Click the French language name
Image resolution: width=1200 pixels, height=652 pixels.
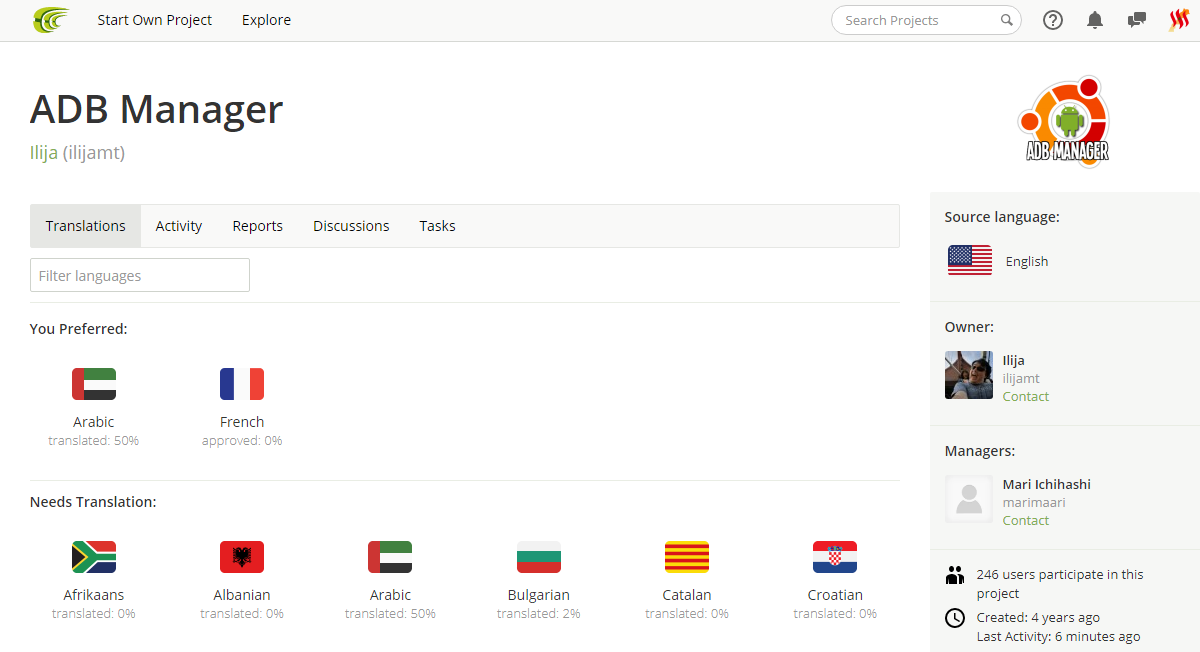[242, 422]
